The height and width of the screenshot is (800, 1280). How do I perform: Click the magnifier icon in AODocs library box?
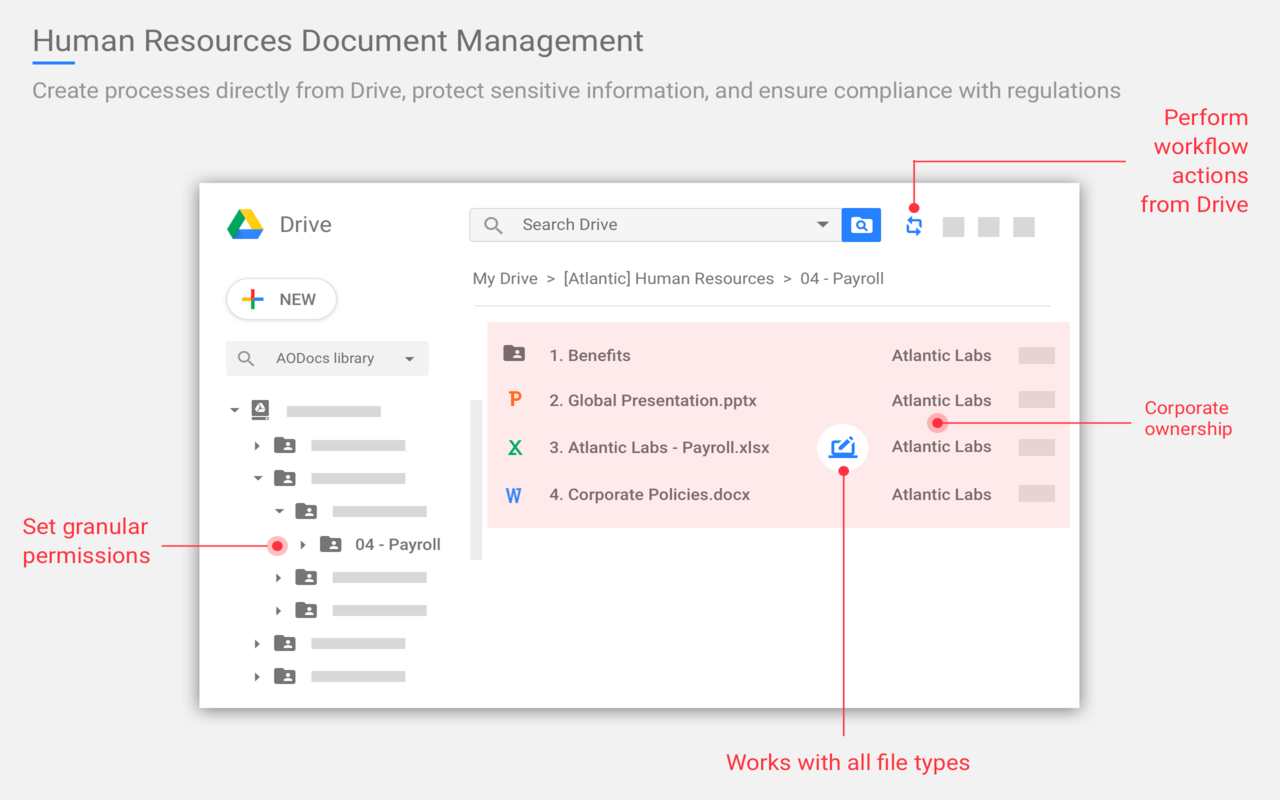(246, 359)
